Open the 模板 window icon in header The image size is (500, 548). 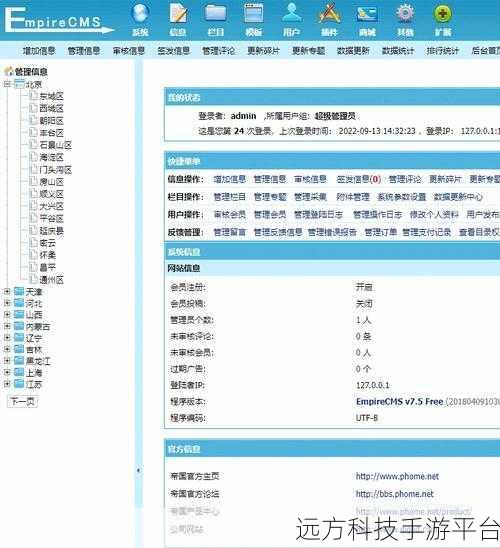coord(254,14)
